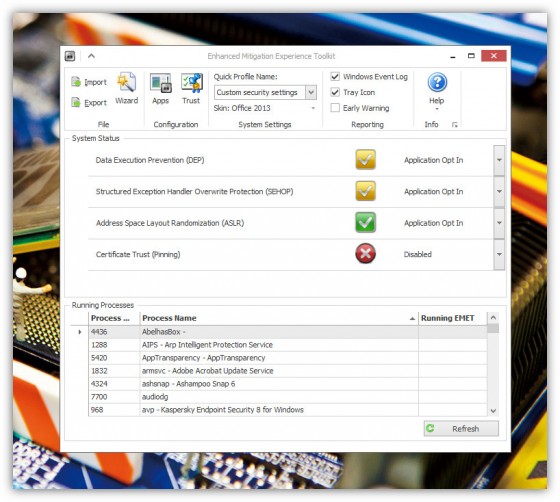Close the EMET window

494,56
